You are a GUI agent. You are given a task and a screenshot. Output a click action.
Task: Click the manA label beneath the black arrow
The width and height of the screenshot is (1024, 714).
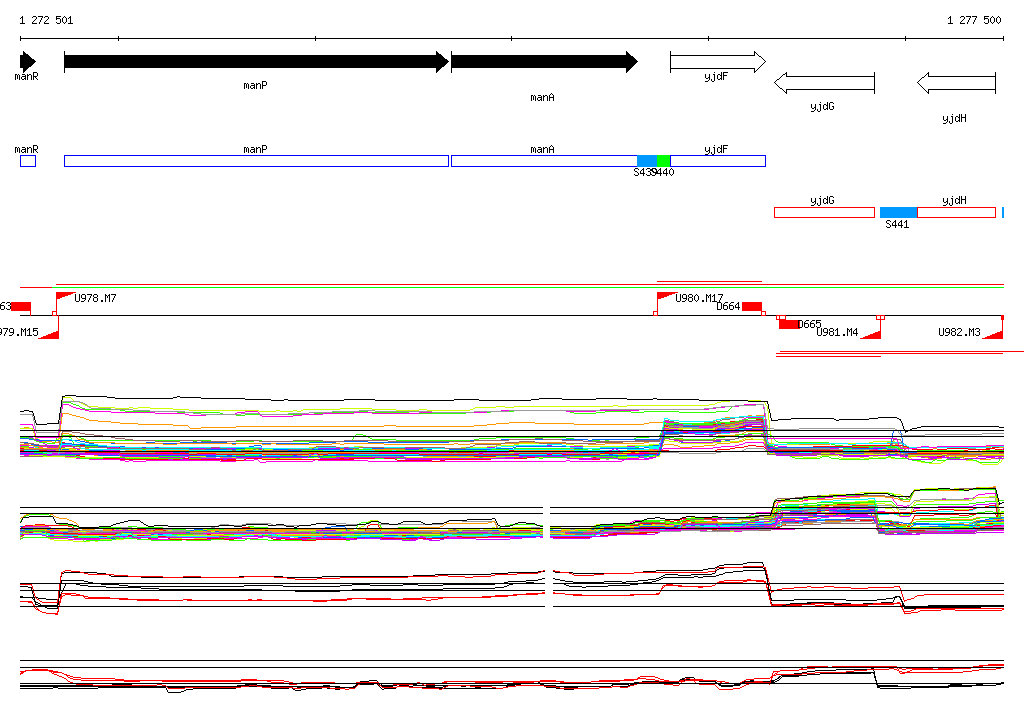pos(543,97)
